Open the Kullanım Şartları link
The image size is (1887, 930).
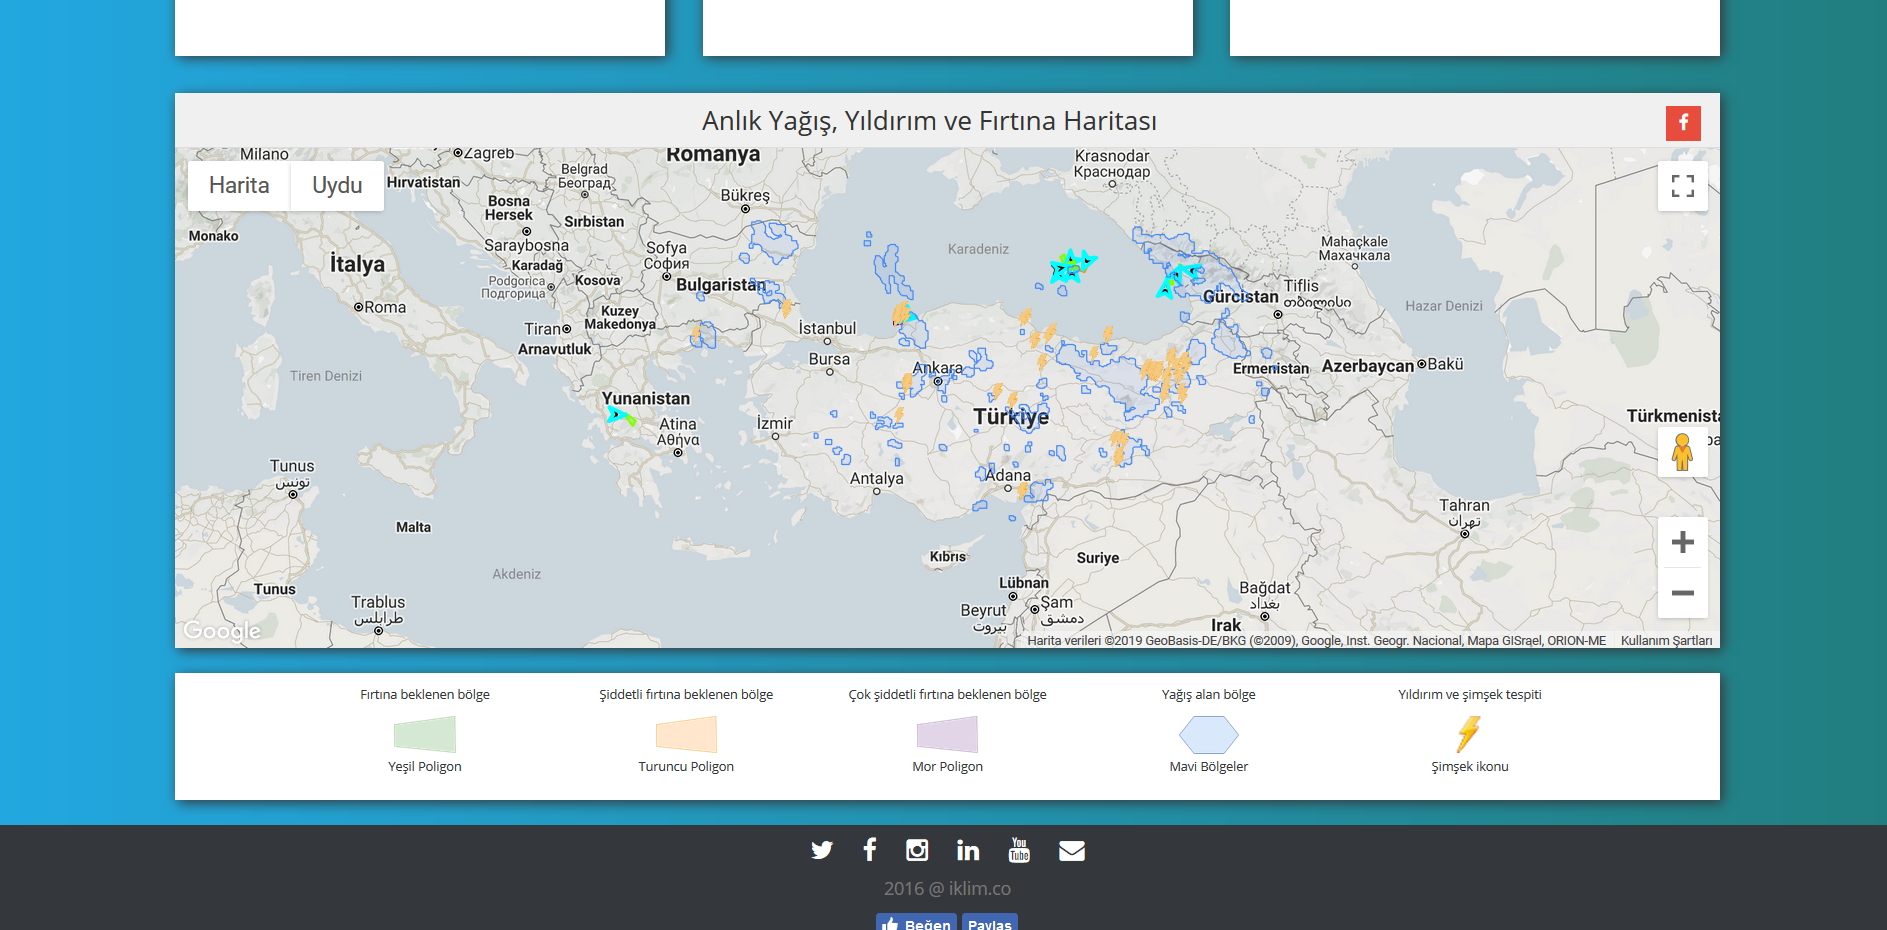point(1666,641)
